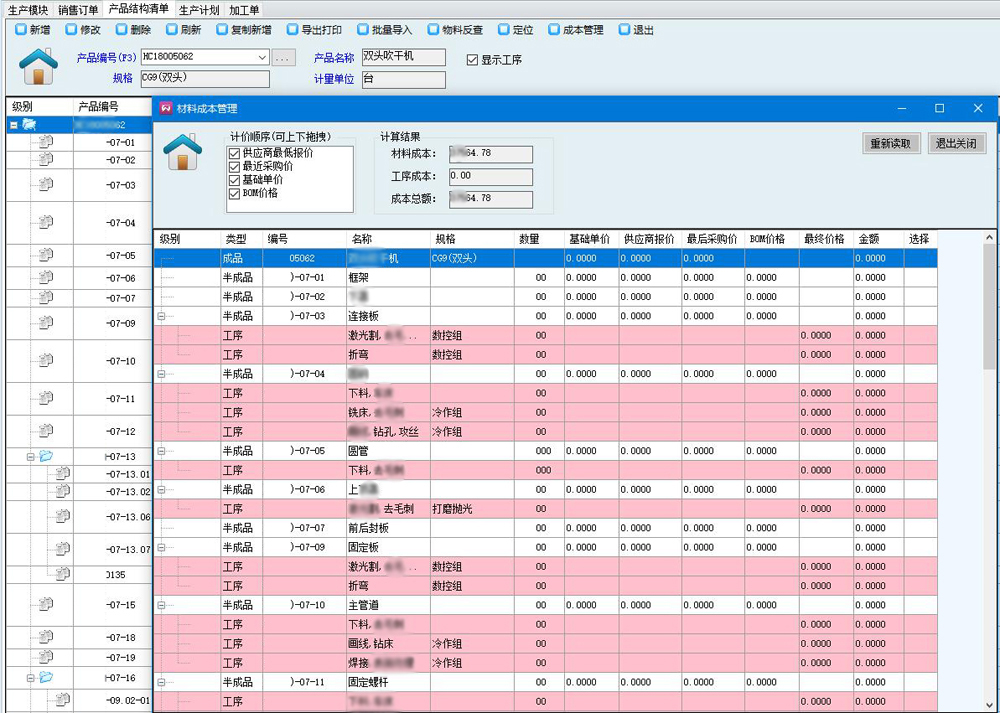Switch to the 销售订单 tab
This screenshot has height=713, width=1000.
coord(78,9)
